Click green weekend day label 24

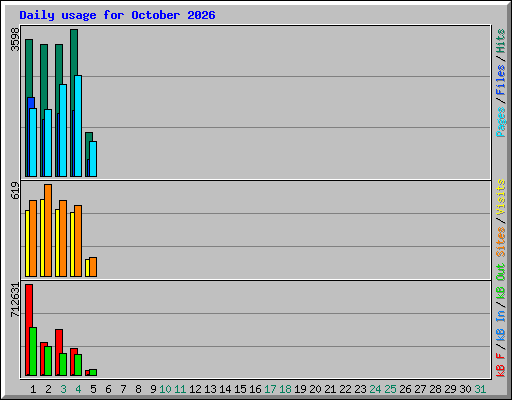[x=375, y=389]
